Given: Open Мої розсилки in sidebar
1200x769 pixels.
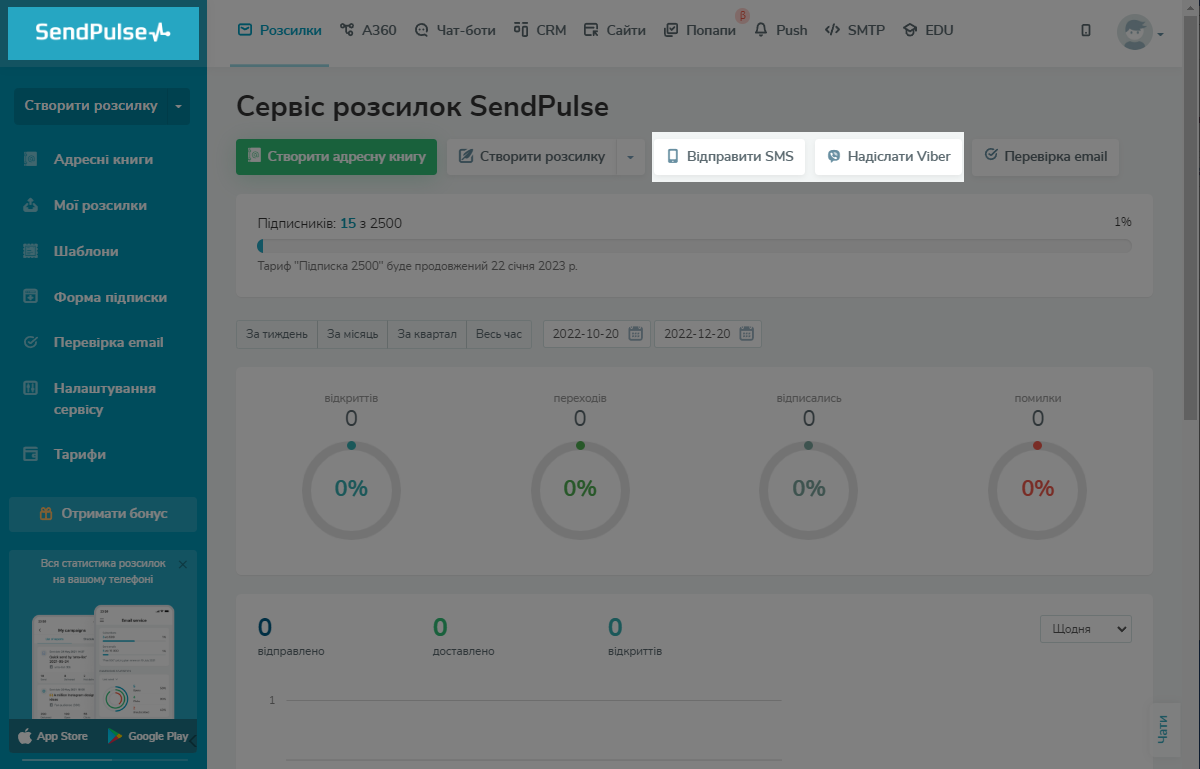Looking at the screenshot, I should 100,205.
